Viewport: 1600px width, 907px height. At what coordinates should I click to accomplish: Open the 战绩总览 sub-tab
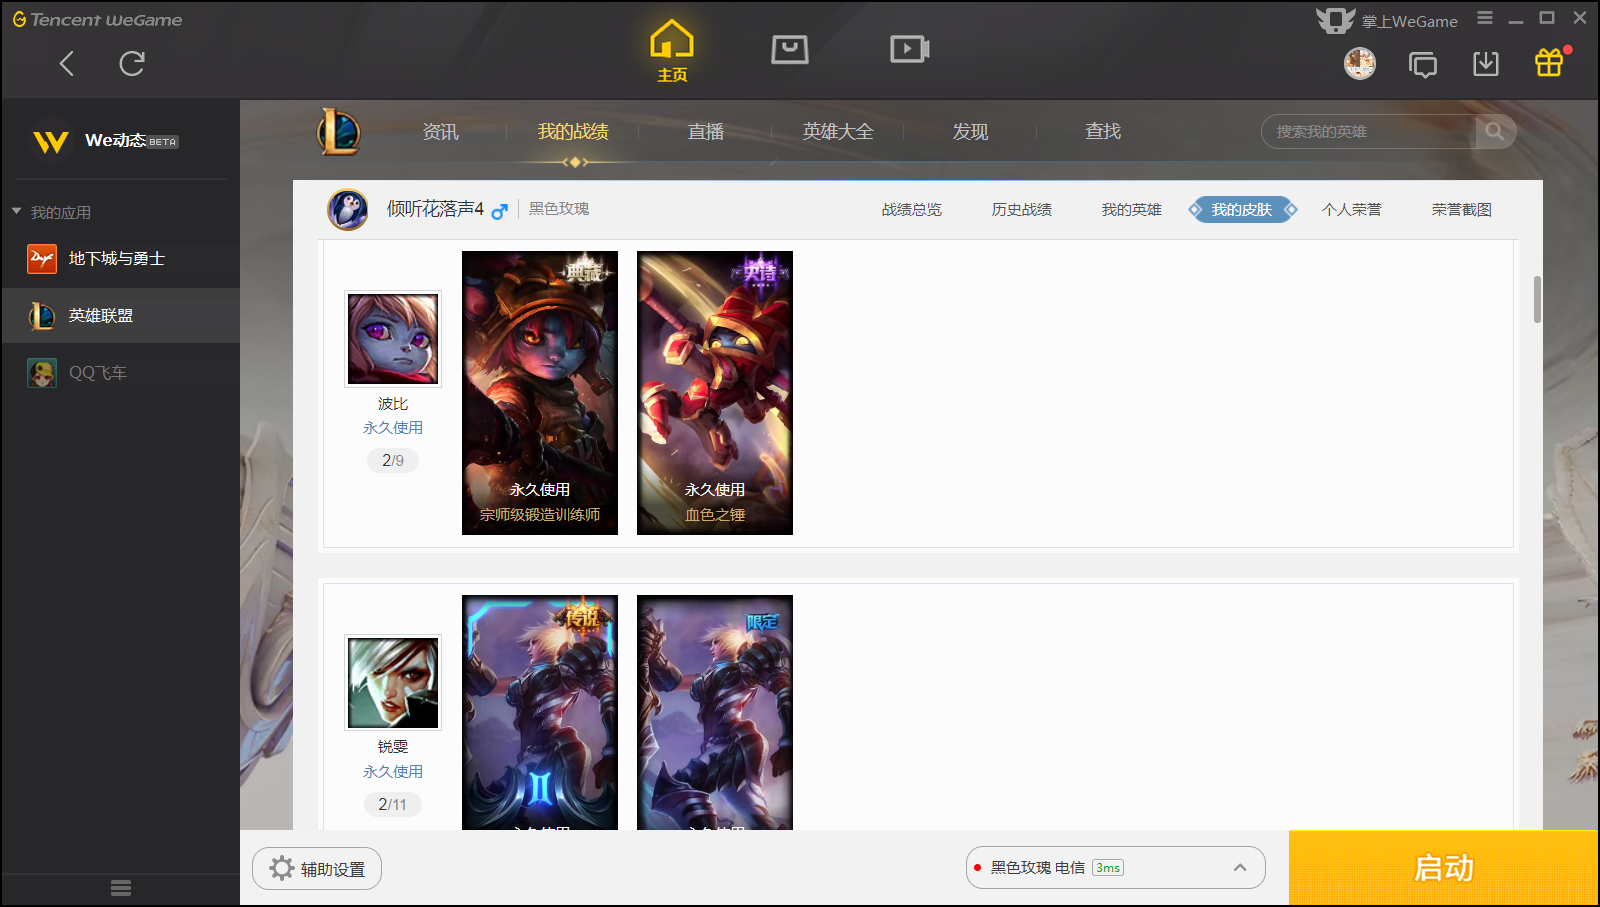click(912, 210)
